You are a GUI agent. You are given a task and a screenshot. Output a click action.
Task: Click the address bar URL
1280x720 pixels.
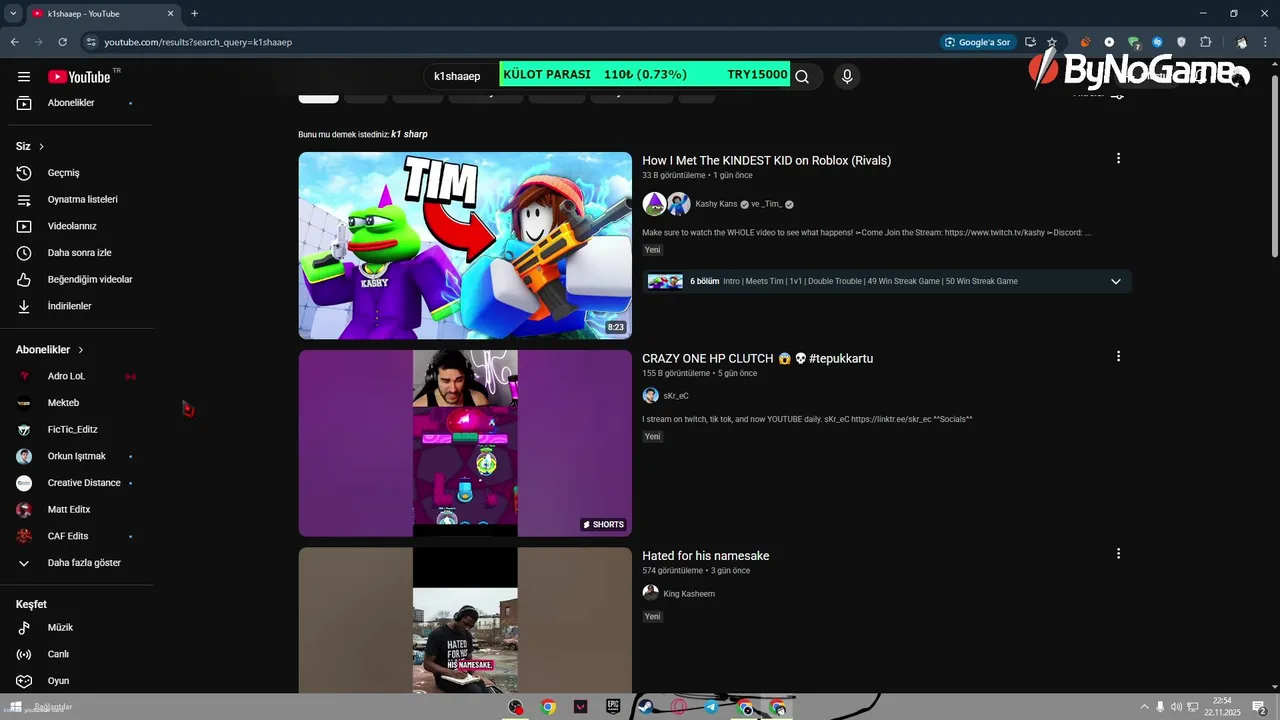coord(198,42)
